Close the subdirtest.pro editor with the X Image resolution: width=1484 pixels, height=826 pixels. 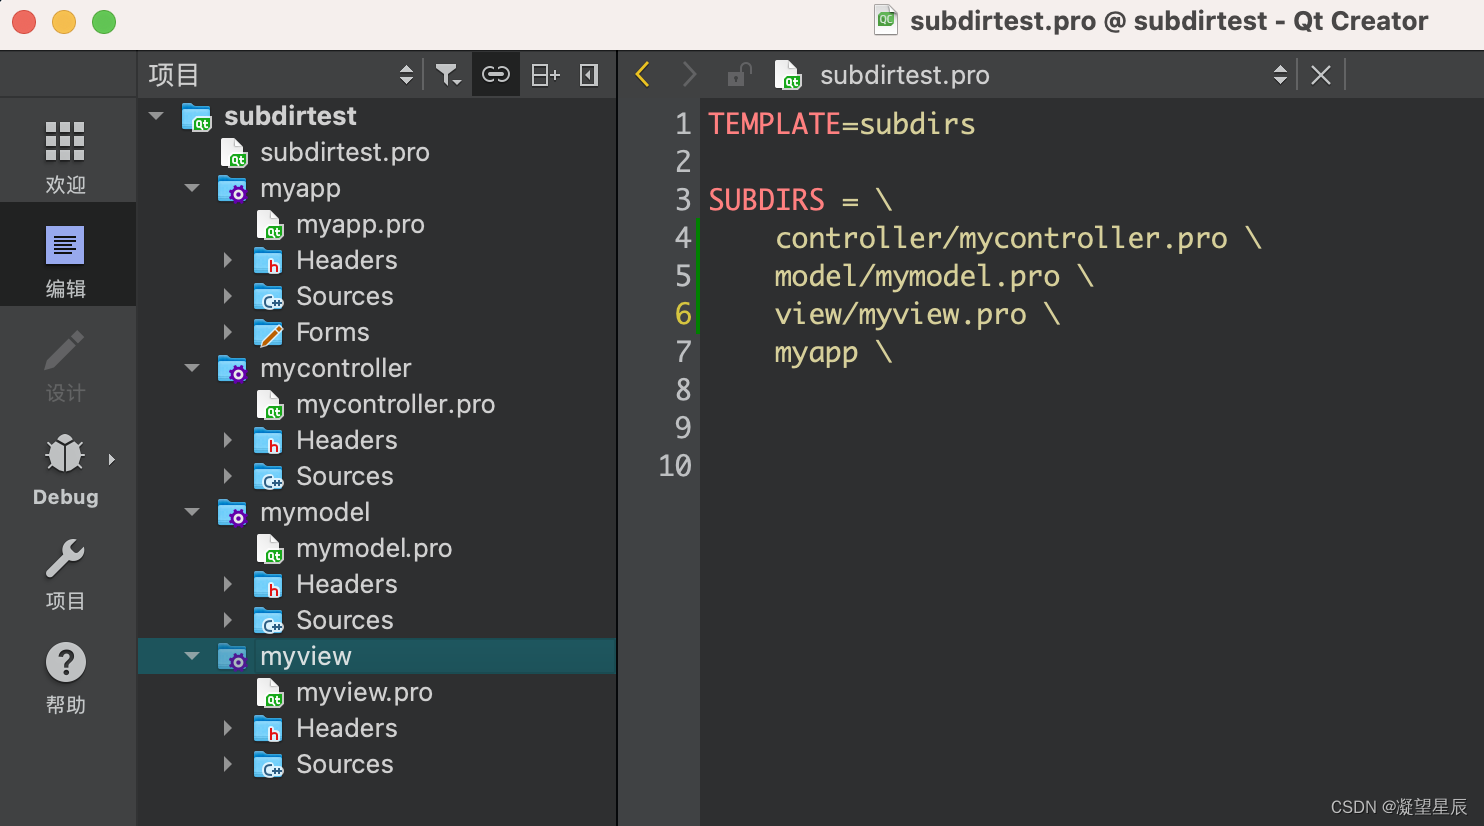pyautogui.click(x=1320, y=74)
